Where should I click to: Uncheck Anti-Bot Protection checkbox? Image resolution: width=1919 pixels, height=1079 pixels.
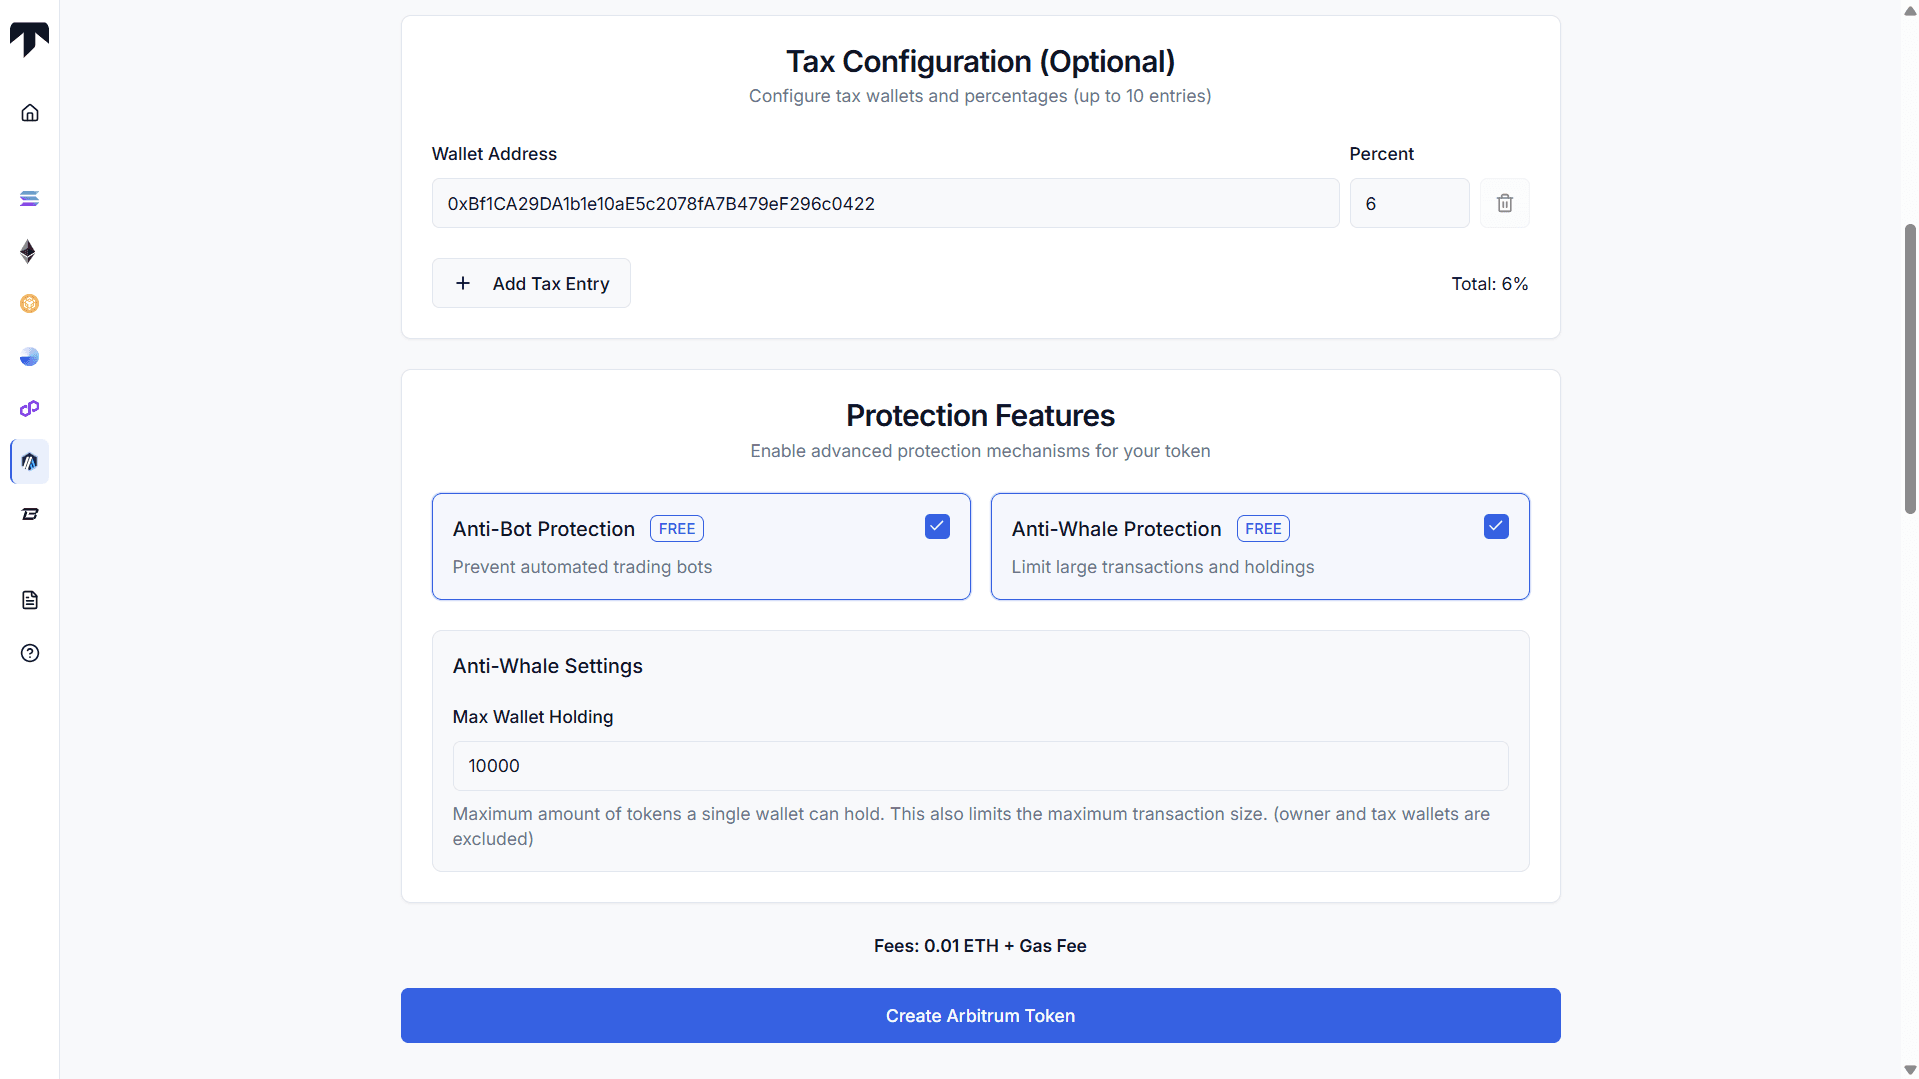tap(937, 527)
